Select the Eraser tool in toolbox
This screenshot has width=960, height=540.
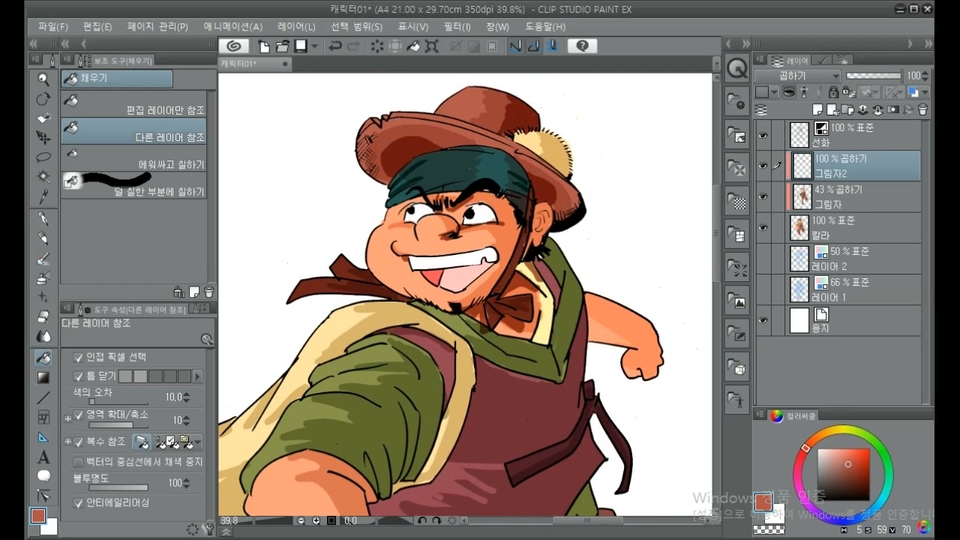point(43,317)
